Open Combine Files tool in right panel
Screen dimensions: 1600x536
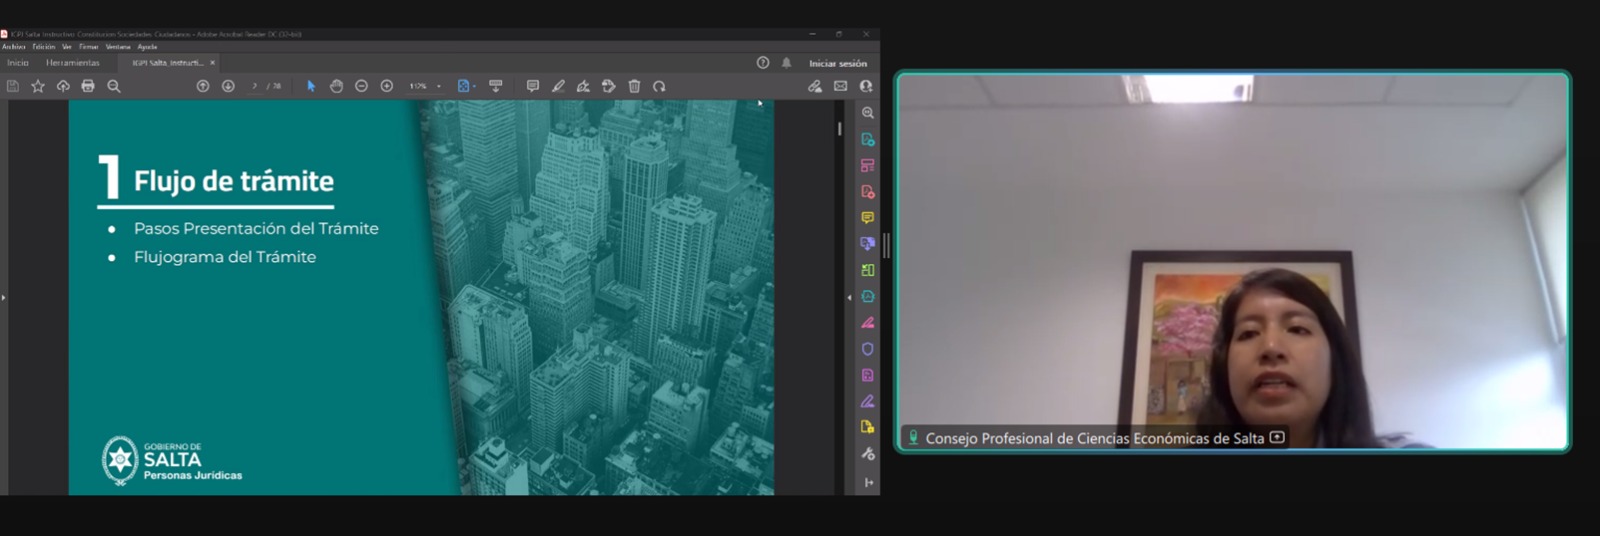[868, 243]
